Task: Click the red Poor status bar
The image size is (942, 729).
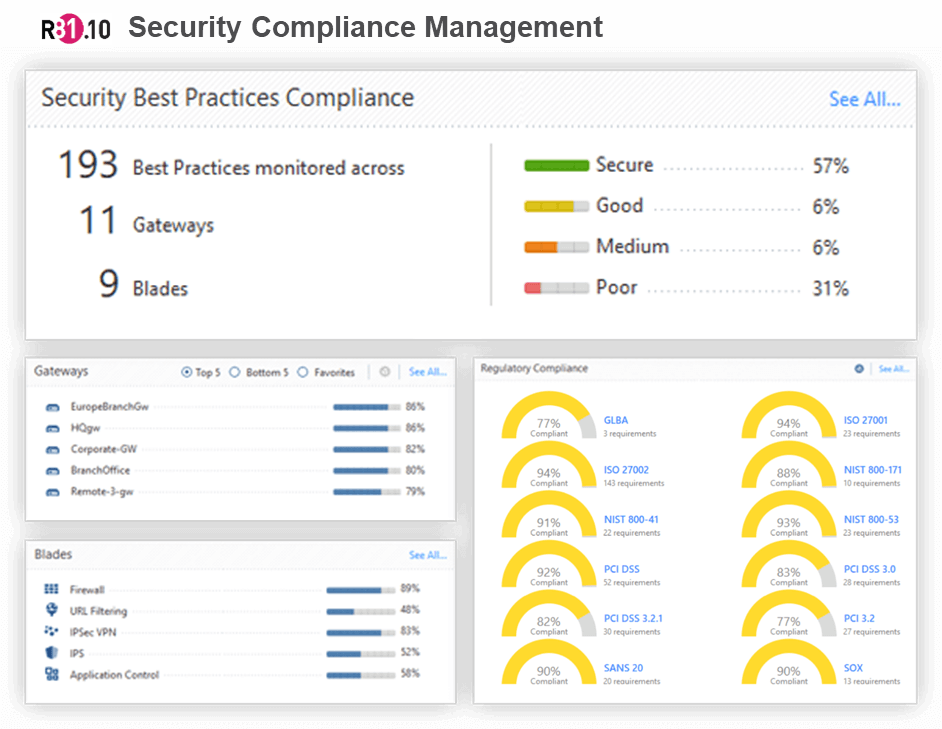Action: tap(556, 288)
